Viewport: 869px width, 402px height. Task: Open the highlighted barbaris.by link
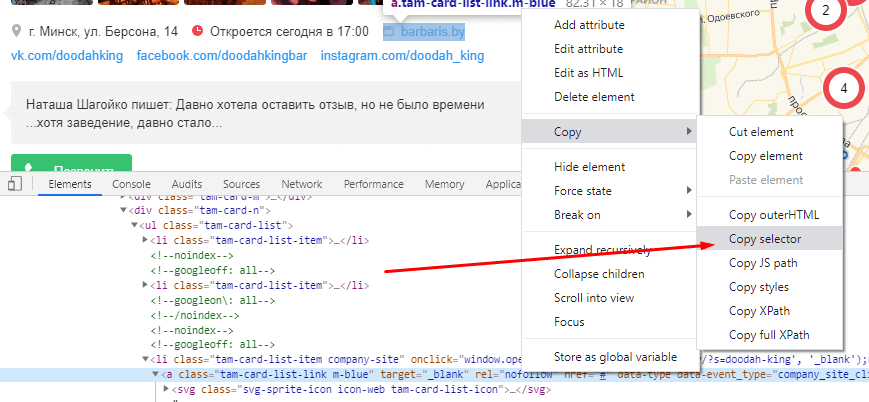click(433, 32)
